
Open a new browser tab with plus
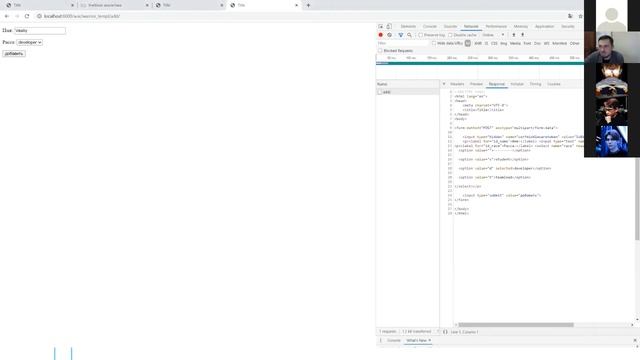coord(308,5)
